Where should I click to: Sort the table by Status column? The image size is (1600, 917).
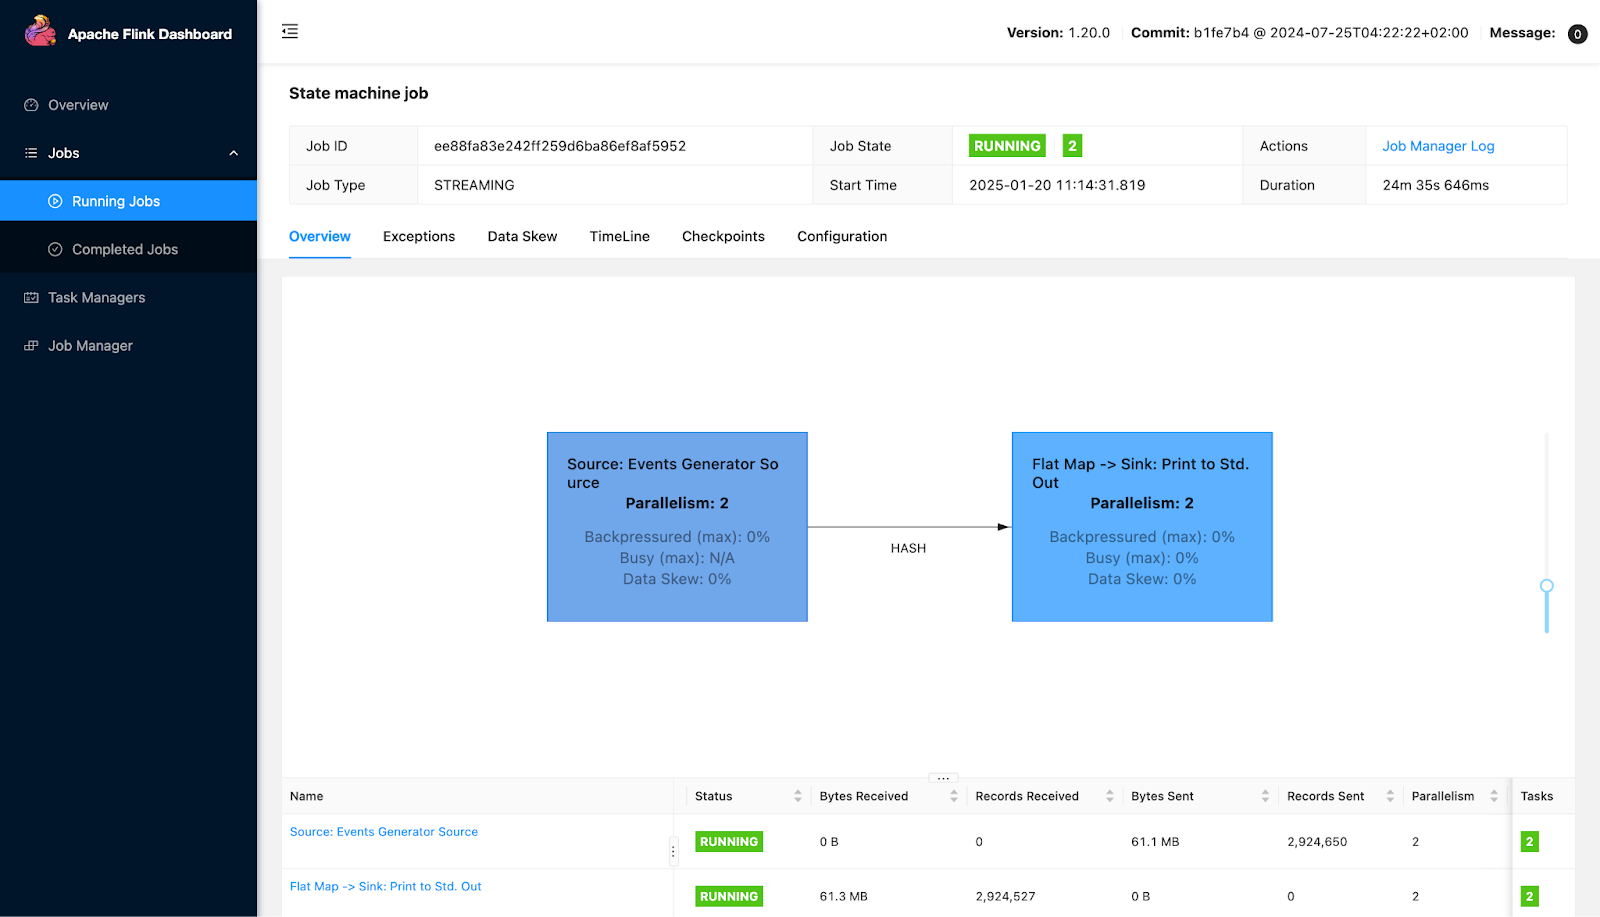[x=797, y=796]
